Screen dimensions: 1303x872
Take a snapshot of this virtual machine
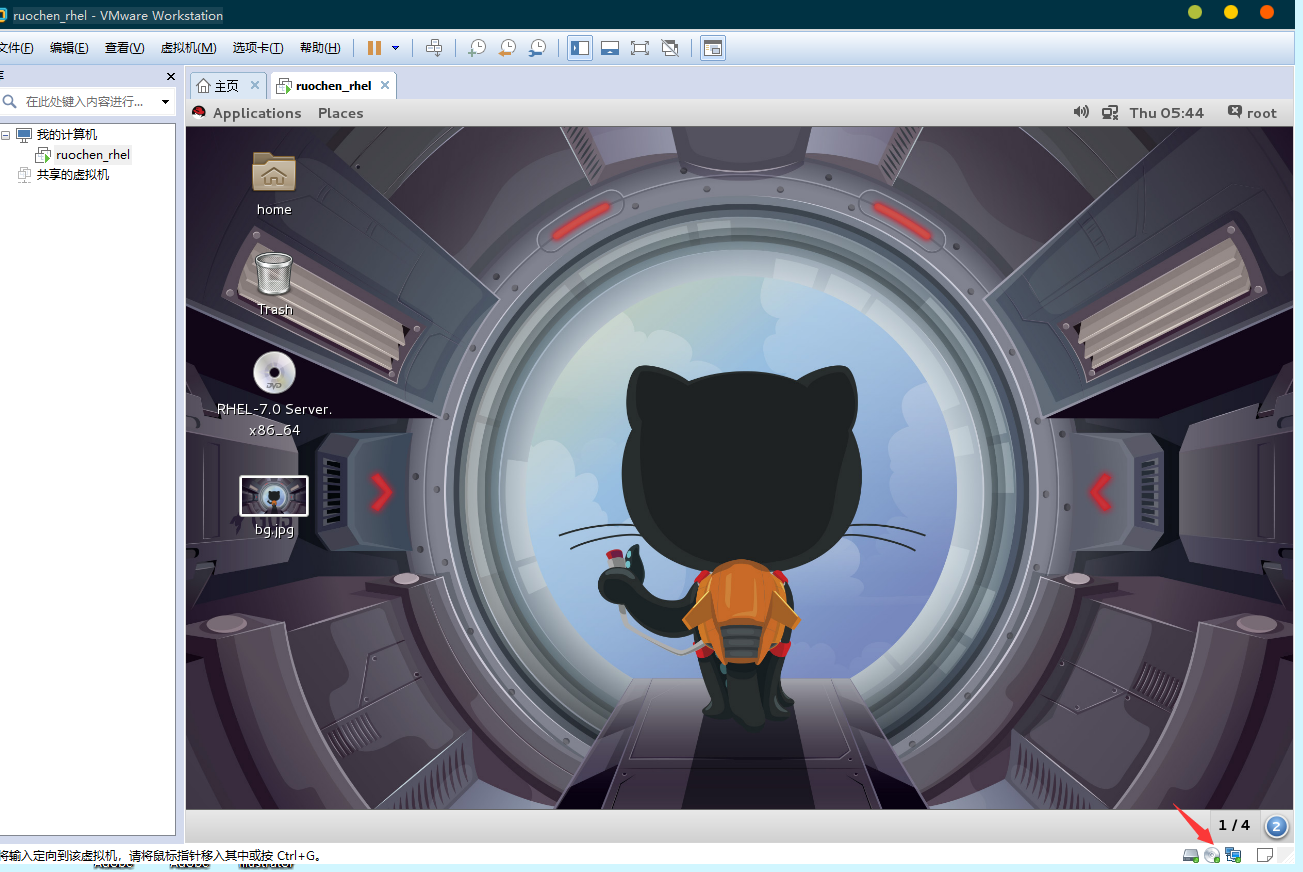[477, 48]
